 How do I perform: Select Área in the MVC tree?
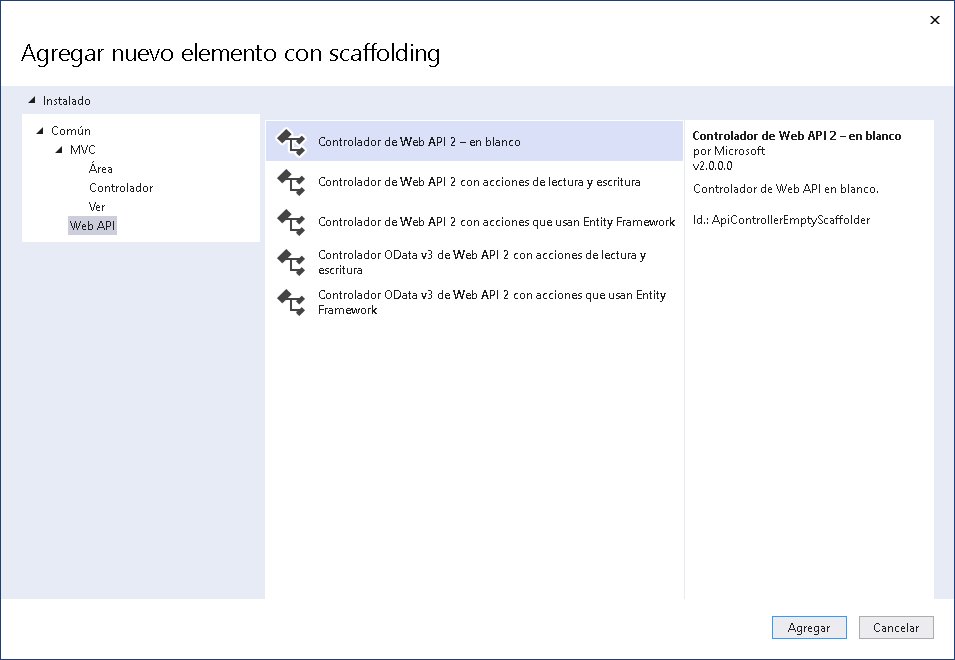pyautogui.click(x=101, y=169)
